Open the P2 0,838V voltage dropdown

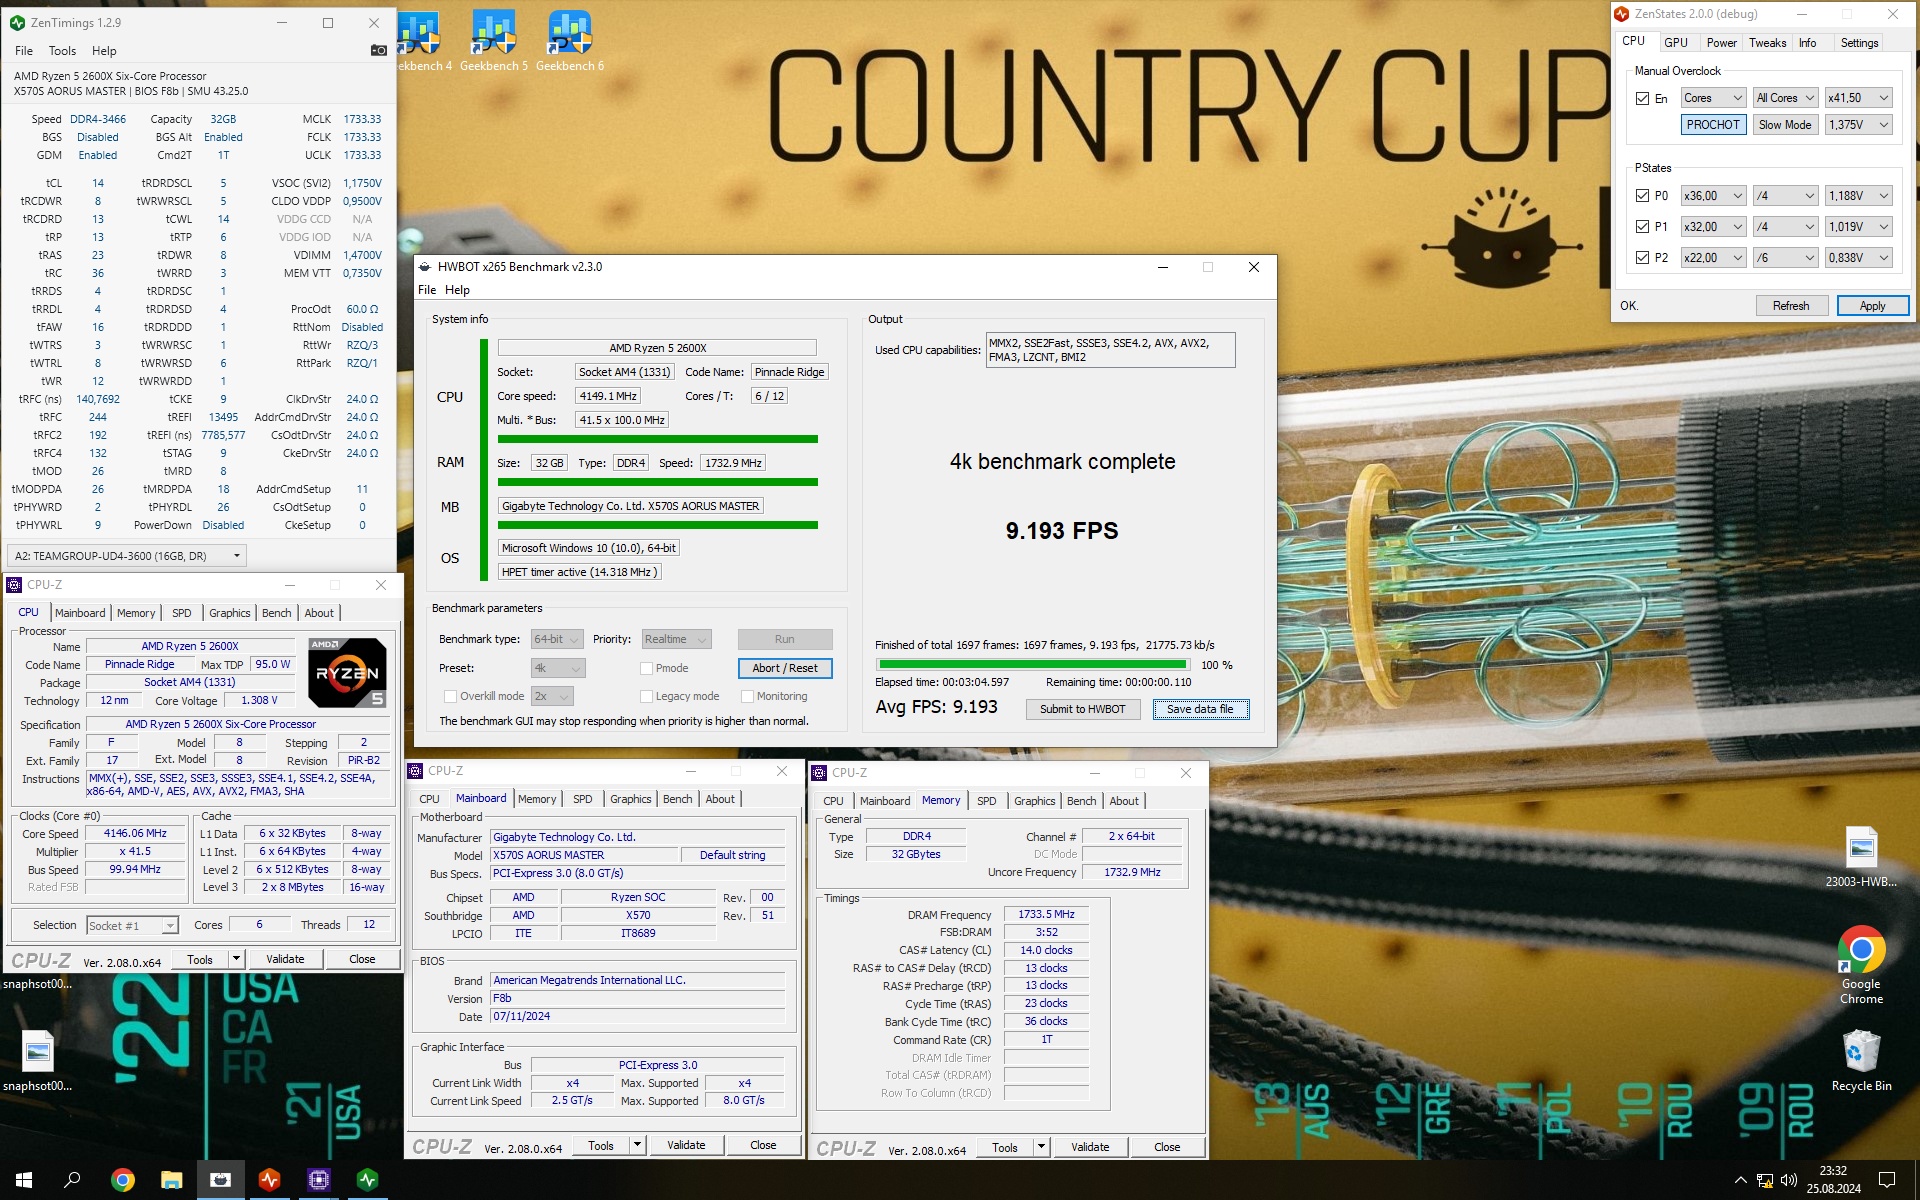[x=1858, y=258]
